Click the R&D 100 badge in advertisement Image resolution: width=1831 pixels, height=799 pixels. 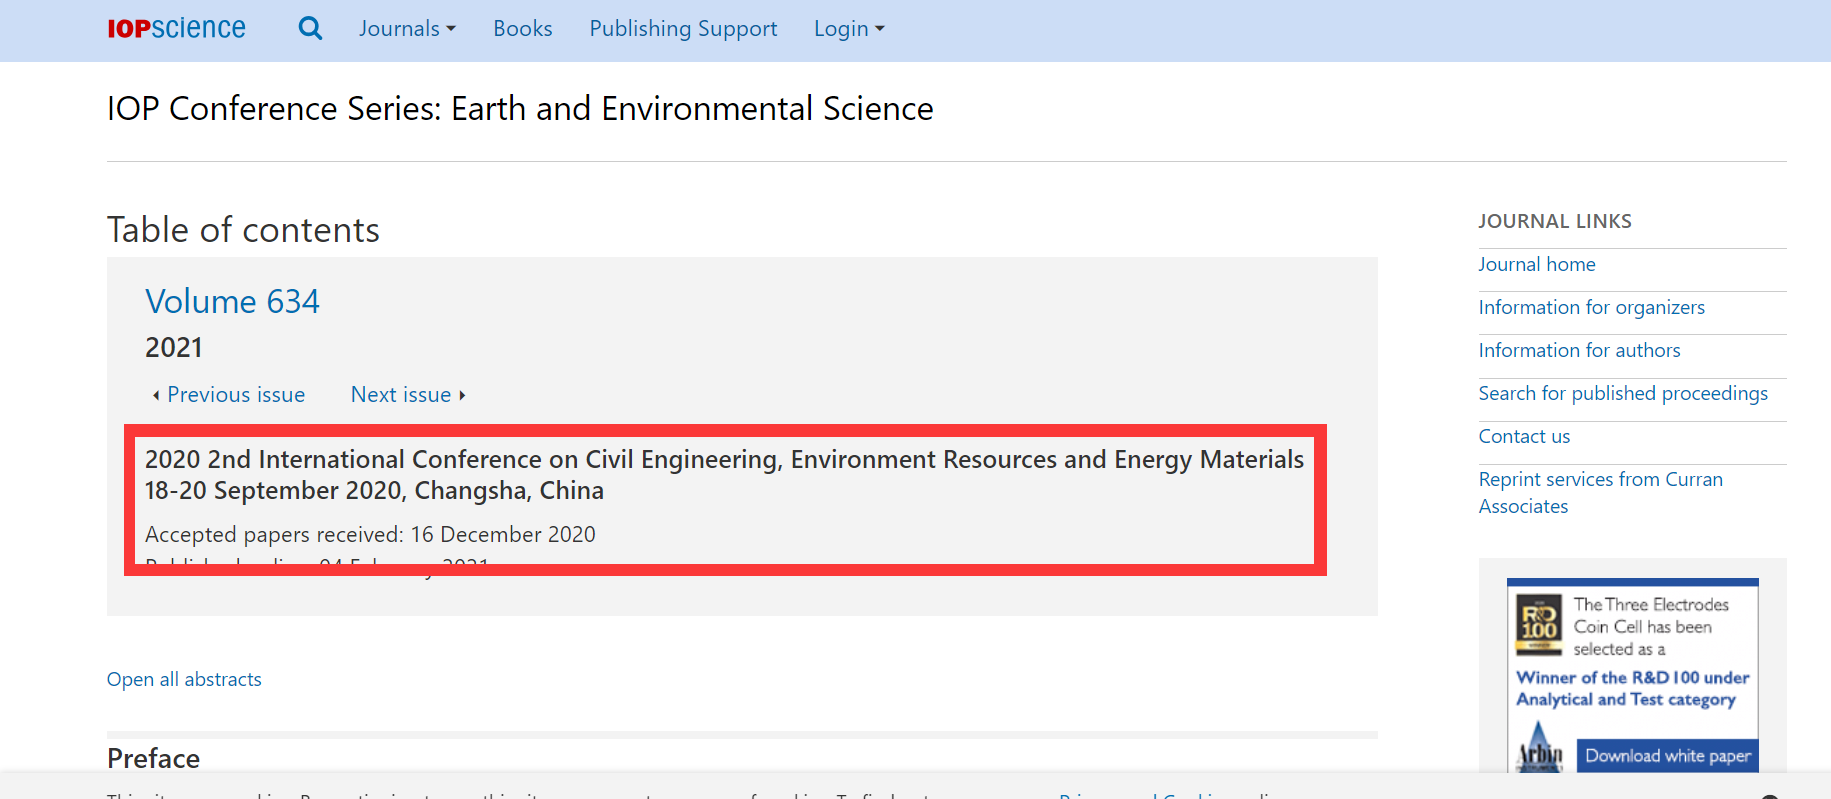point(1539,625)
